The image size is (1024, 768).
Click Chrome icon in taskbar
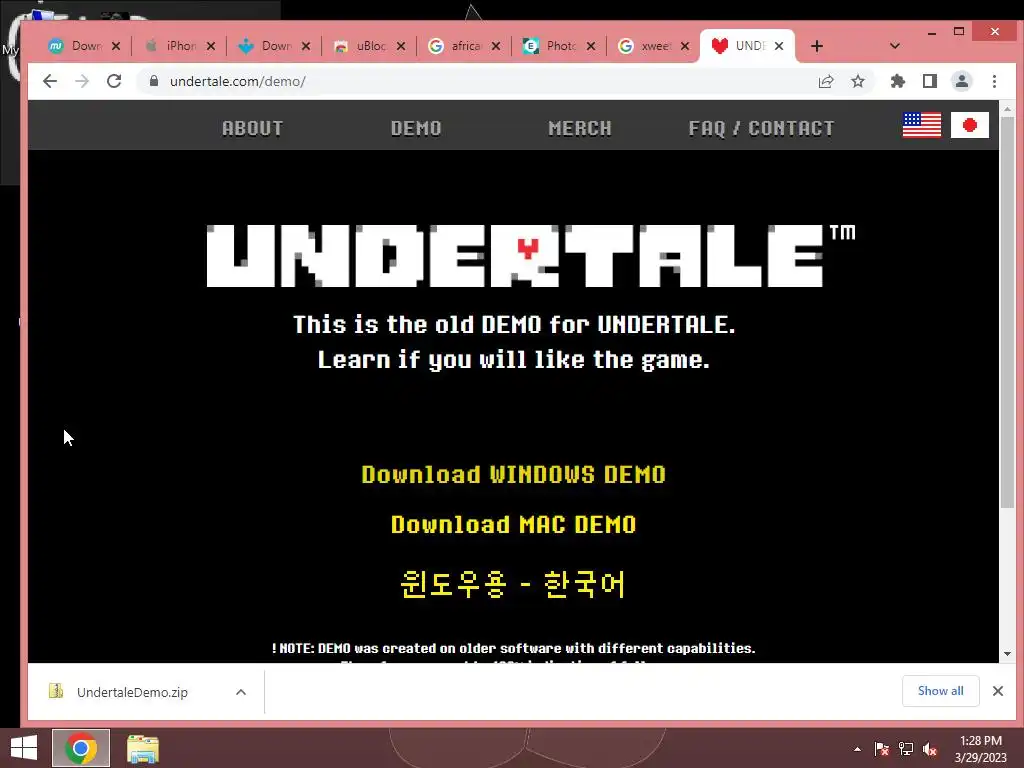pos(81,748)
